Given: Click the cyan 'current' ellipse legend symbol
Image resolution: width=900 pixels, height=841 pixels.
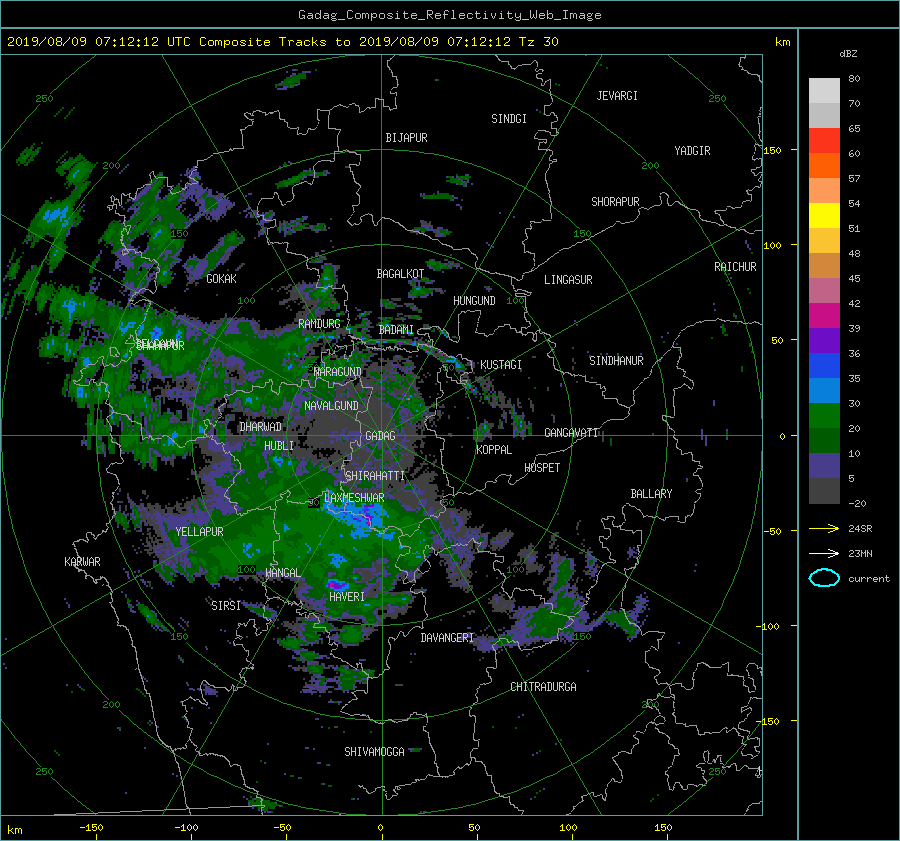Looking at the screenshot, I should pyautogui.click(x=824, y=578).
